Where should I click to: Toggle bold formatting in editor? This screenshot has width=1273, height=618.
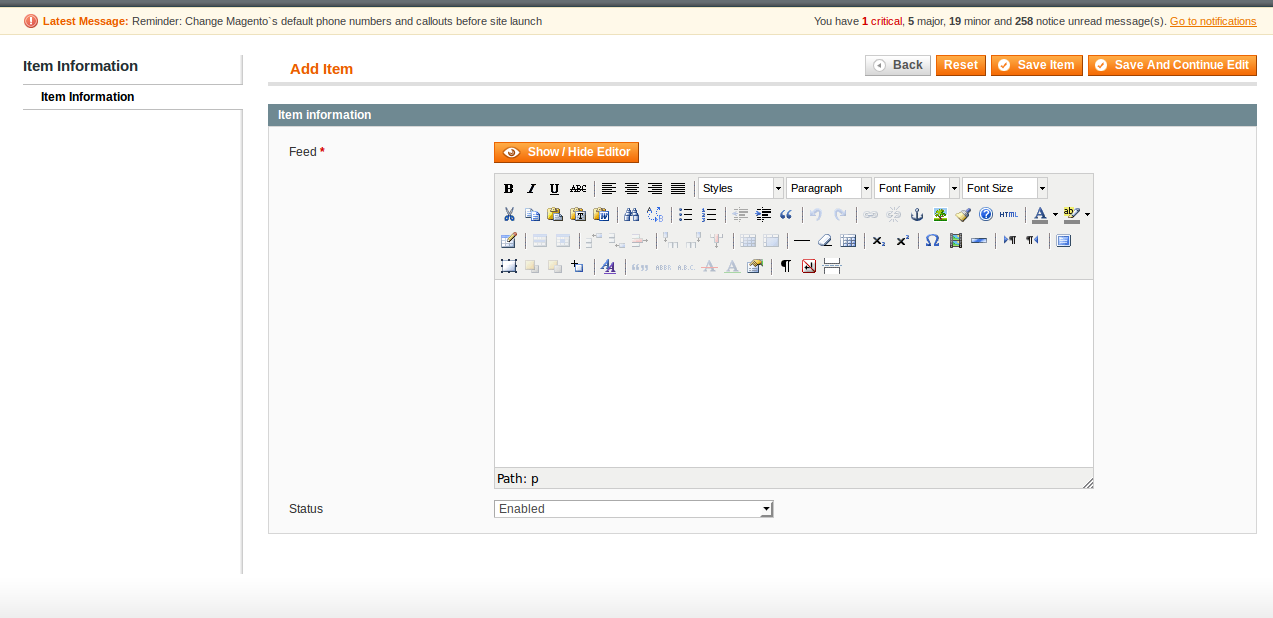(x=509, y=188)
